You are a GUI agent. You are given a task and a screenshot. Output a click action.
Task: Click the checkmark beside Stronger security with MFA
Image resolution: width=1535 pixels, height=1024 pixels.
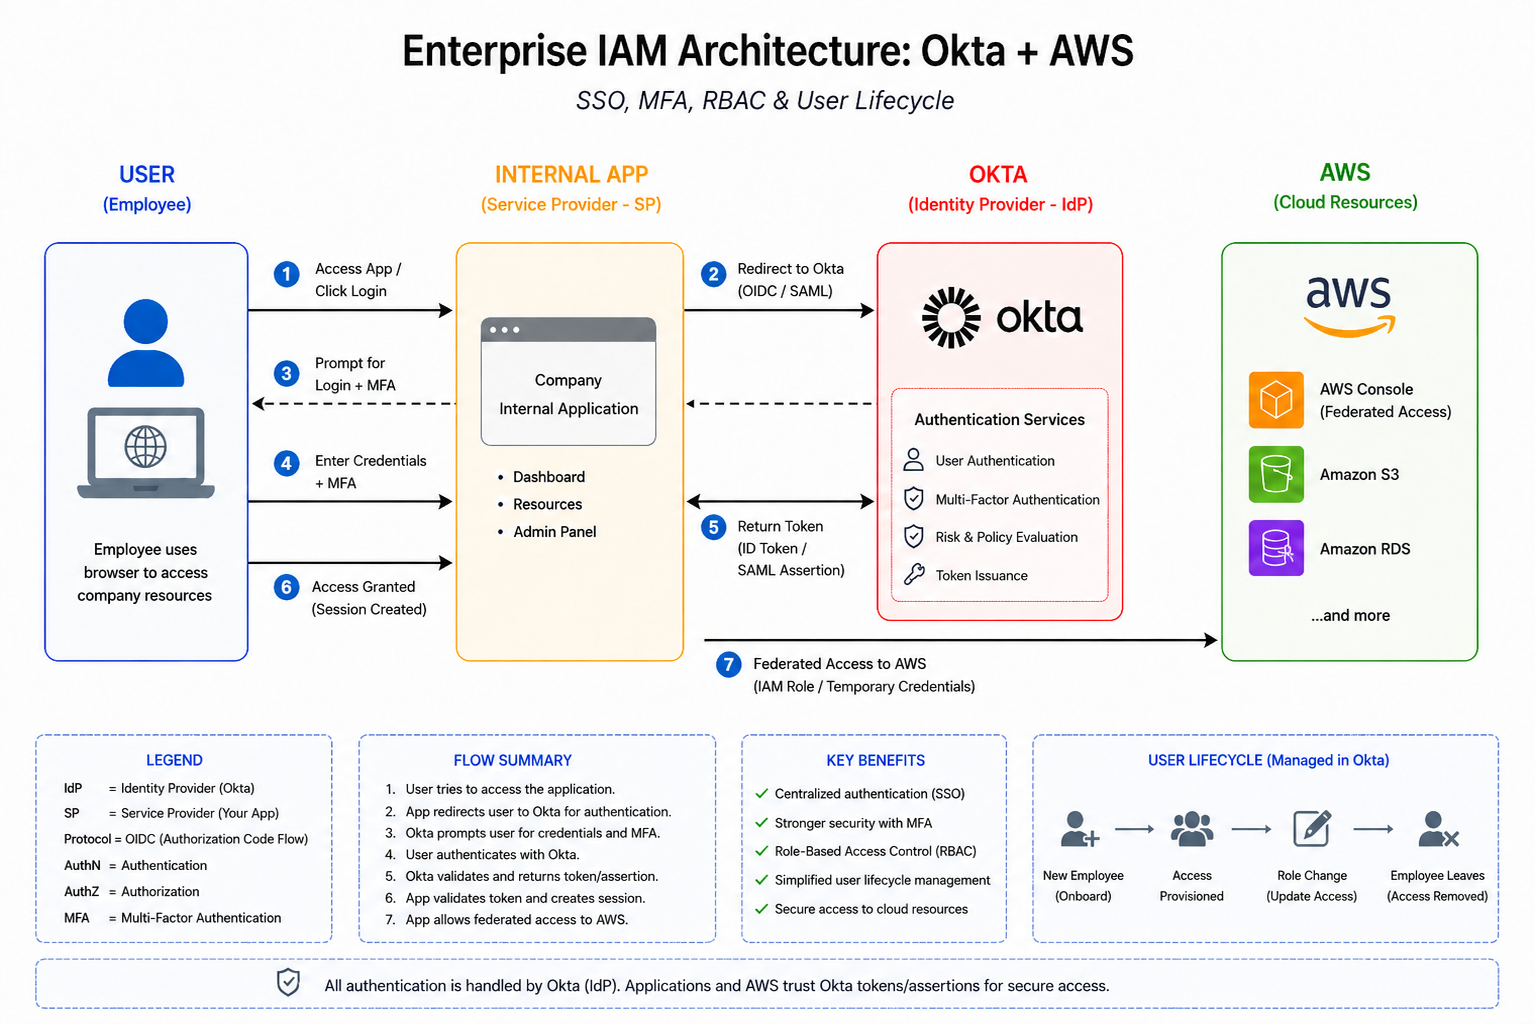click(762, 822)
